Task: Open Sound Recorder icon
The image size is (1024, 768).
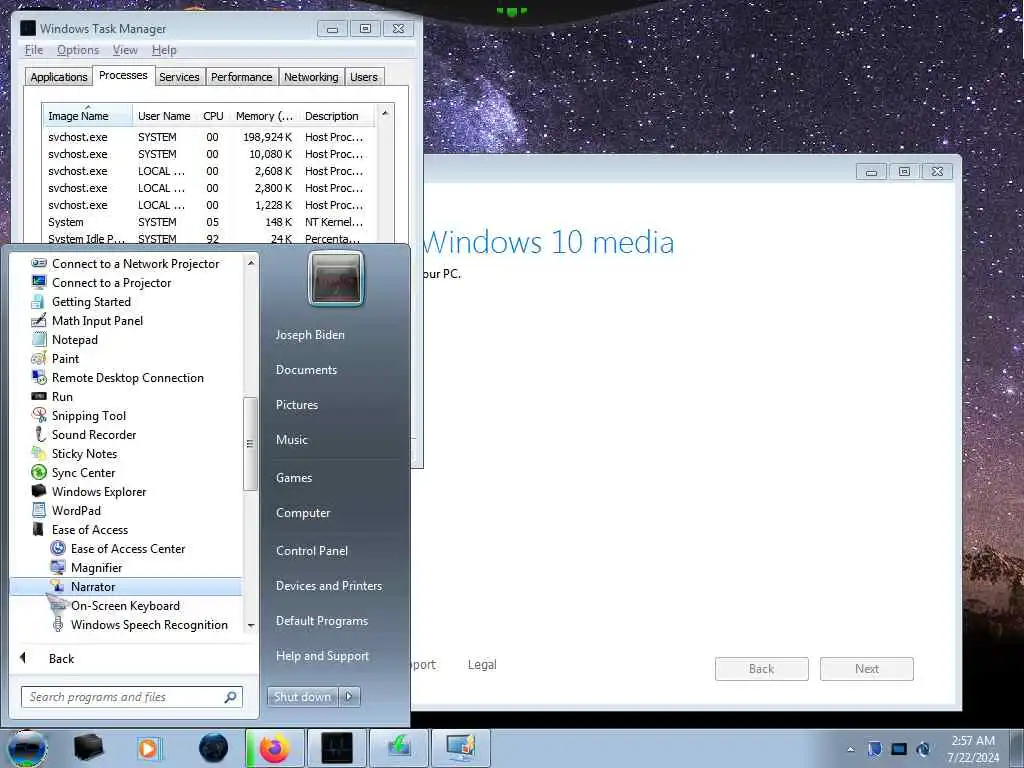Action: pos(39,434)
